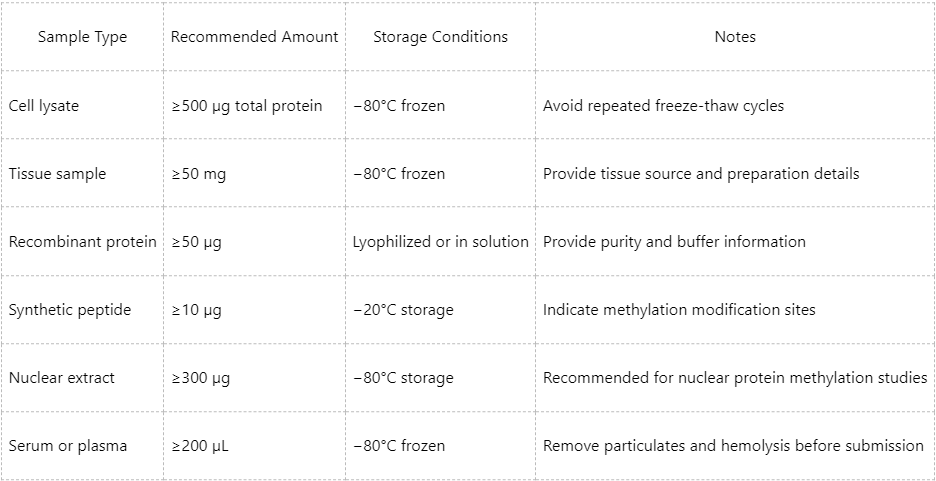
Task: Click the ≥200 µL amount cell
Action: coord(200,445)
